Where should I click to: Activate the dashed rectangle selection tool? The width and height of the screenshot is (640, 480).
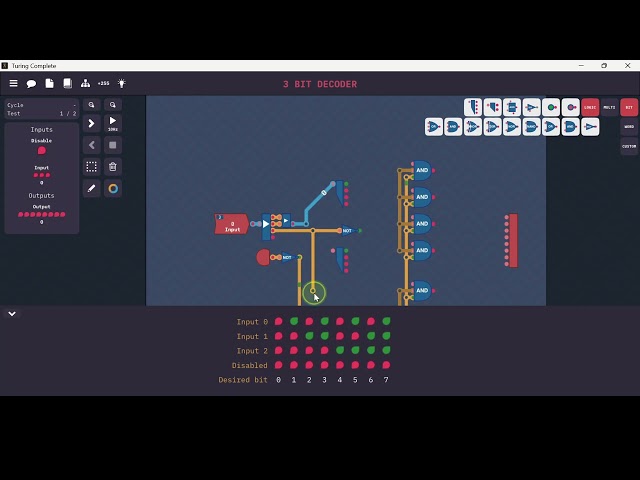coord(91,167)
